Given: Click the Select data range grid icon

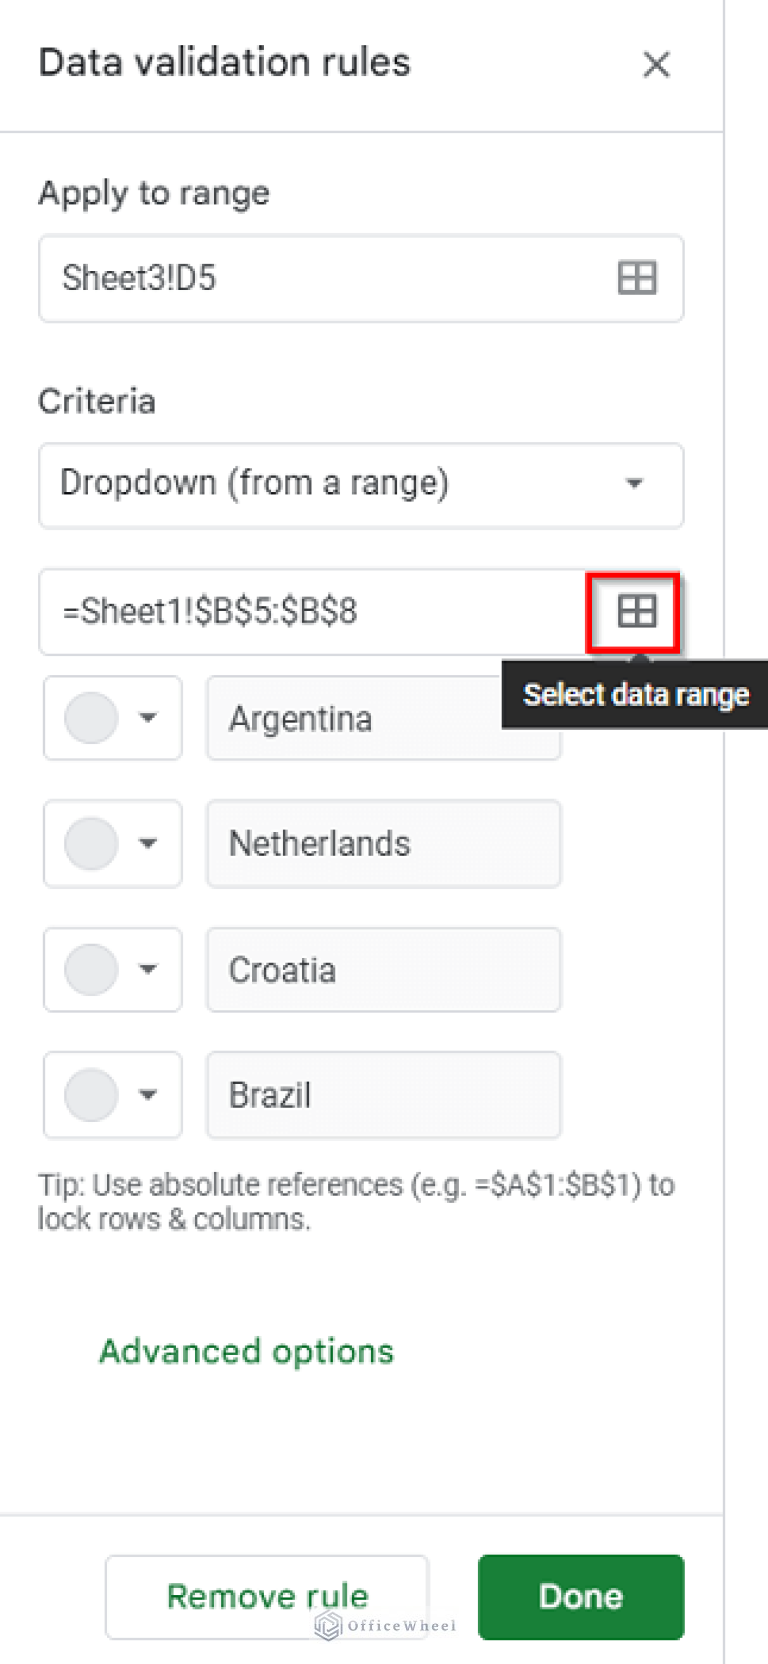Looking at the screenshot, I should (636, 611).
